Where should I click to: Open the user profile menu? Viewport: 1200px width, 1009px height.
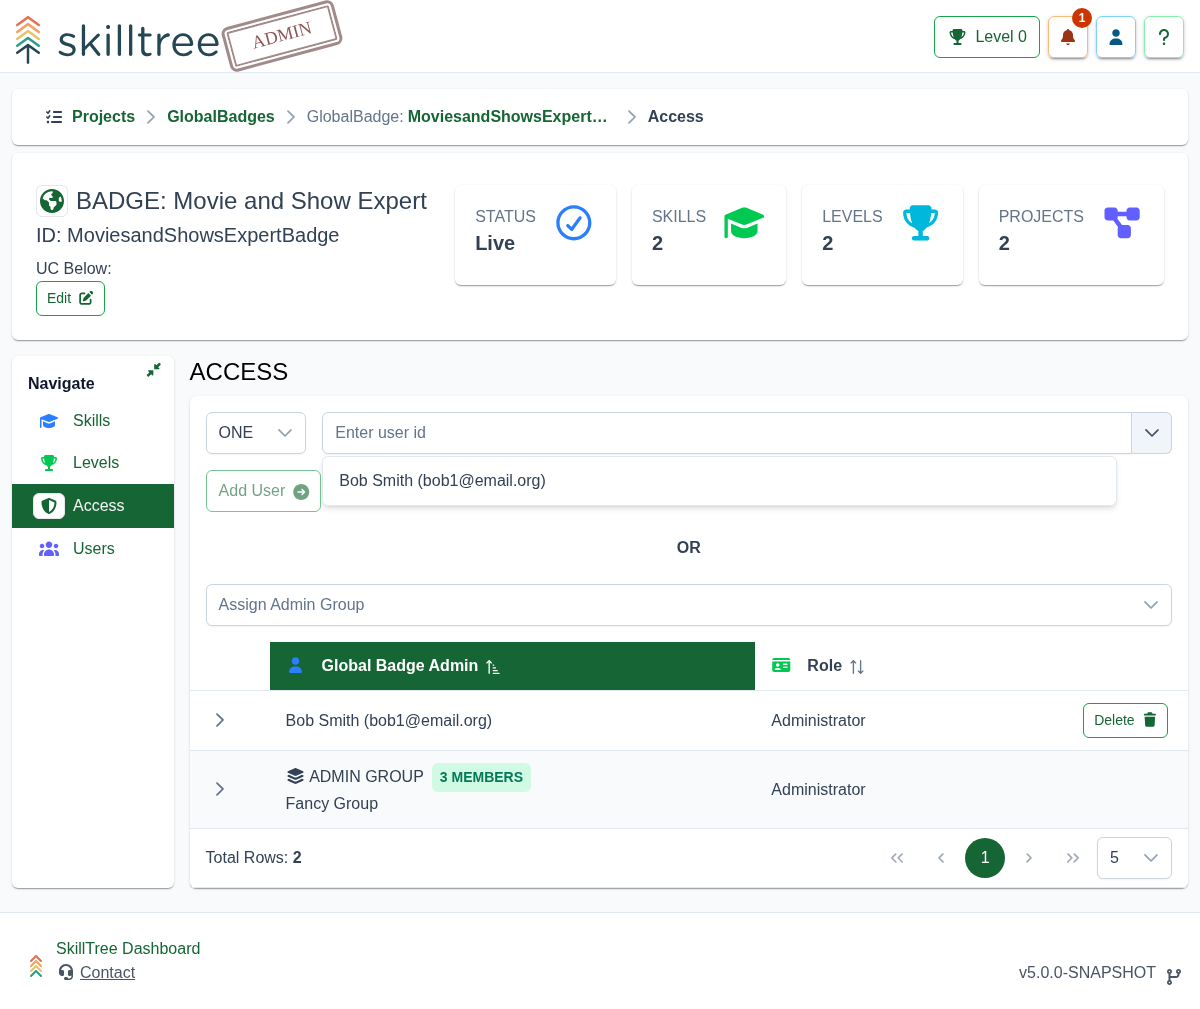[1116, 37]
